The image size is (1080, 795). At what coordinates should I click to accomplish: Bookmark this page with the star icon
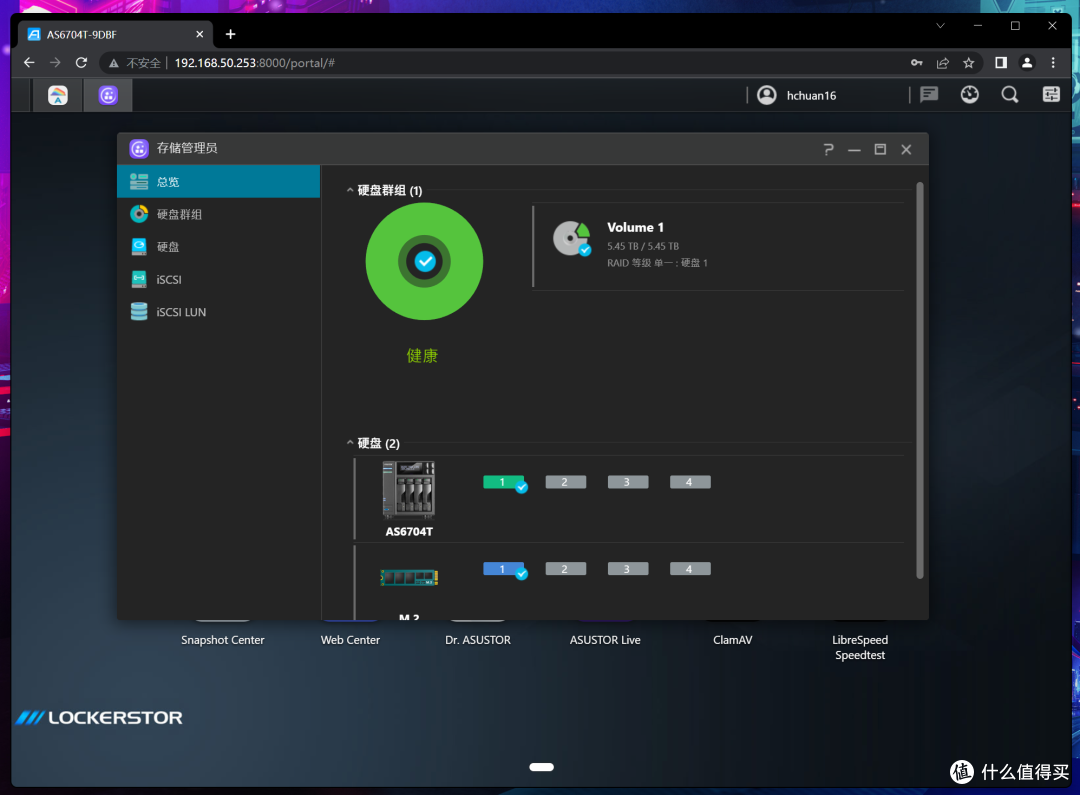click(968, 63)
